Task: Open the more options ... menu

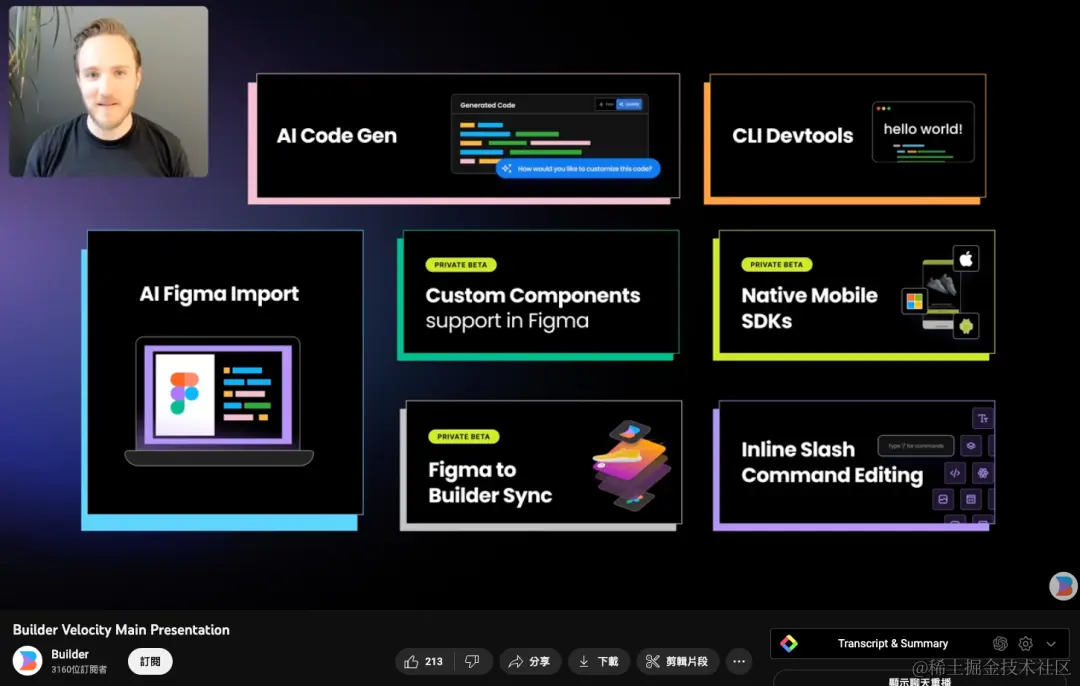Action: coord(738,661)
